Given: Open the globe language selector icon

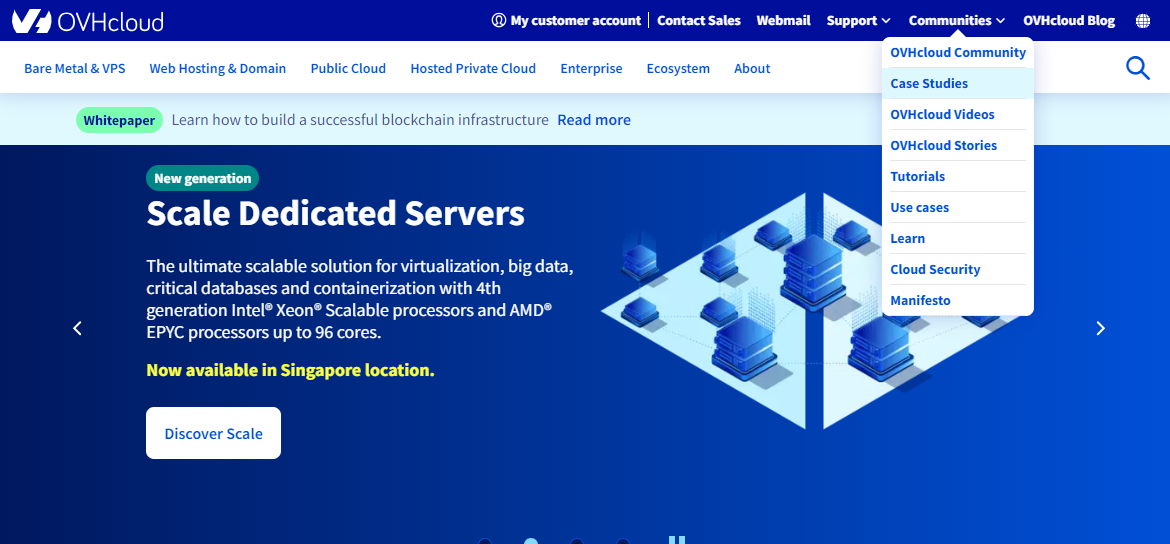Looking at the screenshot, I should tap(1142, 21).
